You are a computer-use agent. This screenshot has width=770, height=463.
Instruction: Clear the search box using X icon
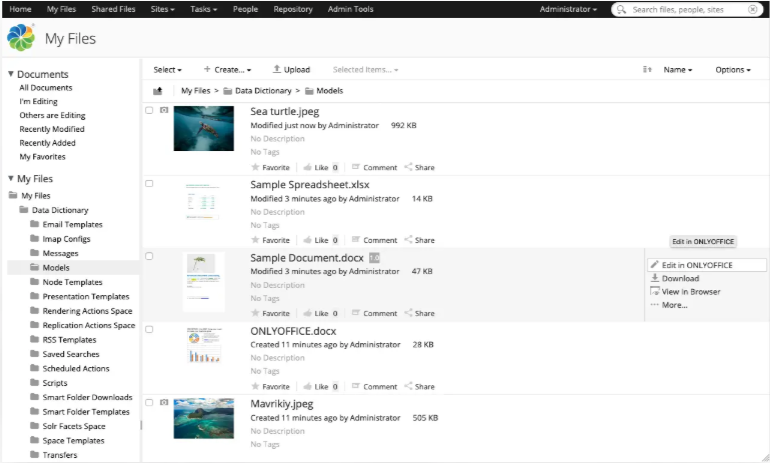tap(752, 9)
